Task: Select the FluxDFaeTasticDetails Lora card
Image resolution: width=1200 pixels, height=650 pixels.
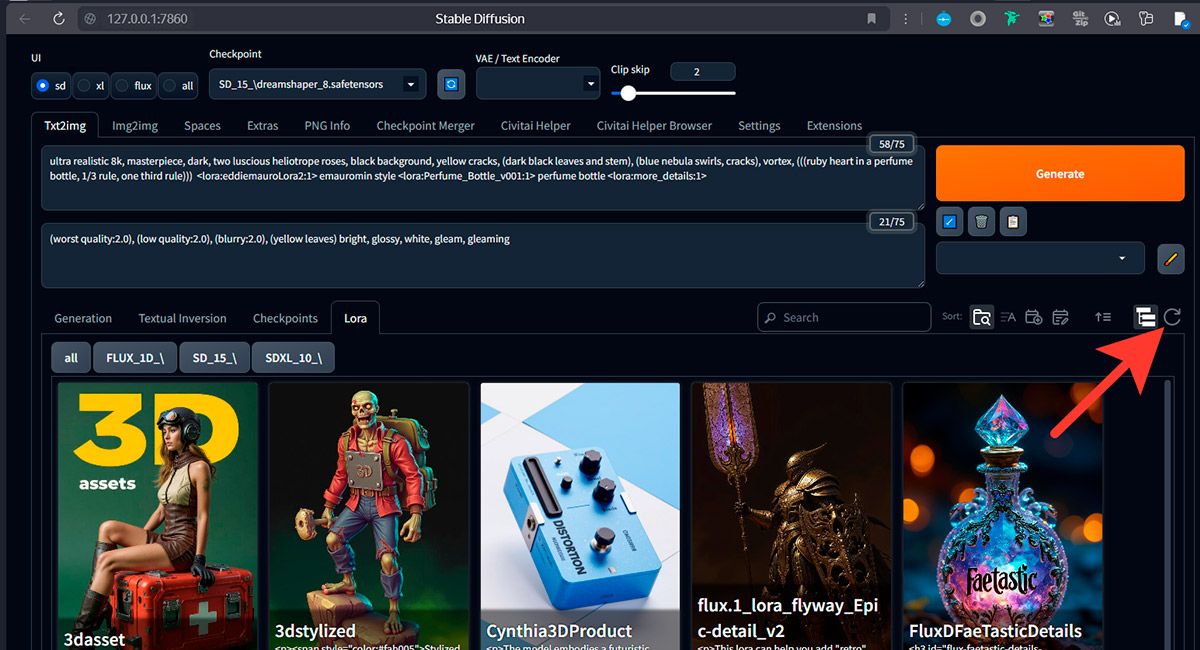Action: point(1003,516)
